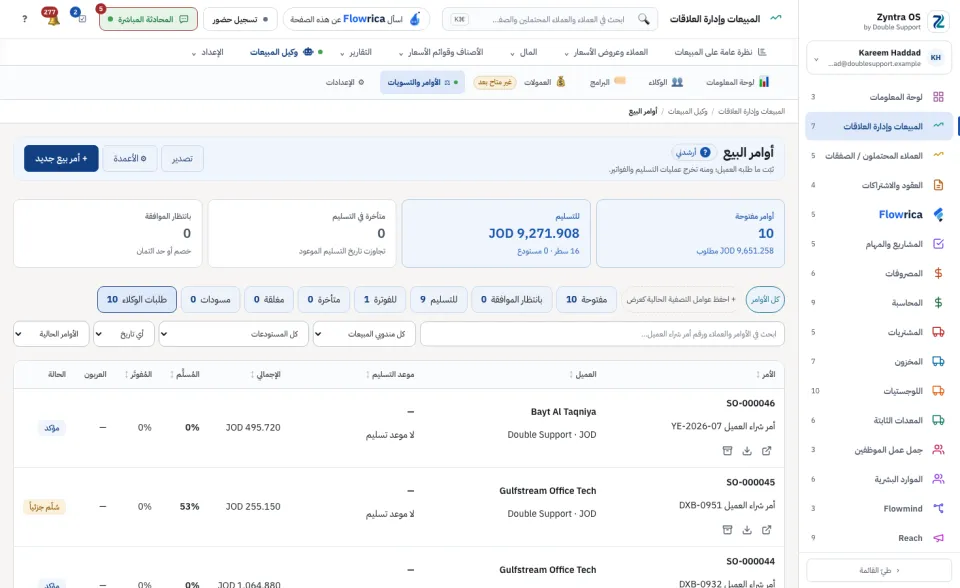Open العقود والاشتراكات sidebar document icon
The image size is (960, 588).
(x=938, y=185)
